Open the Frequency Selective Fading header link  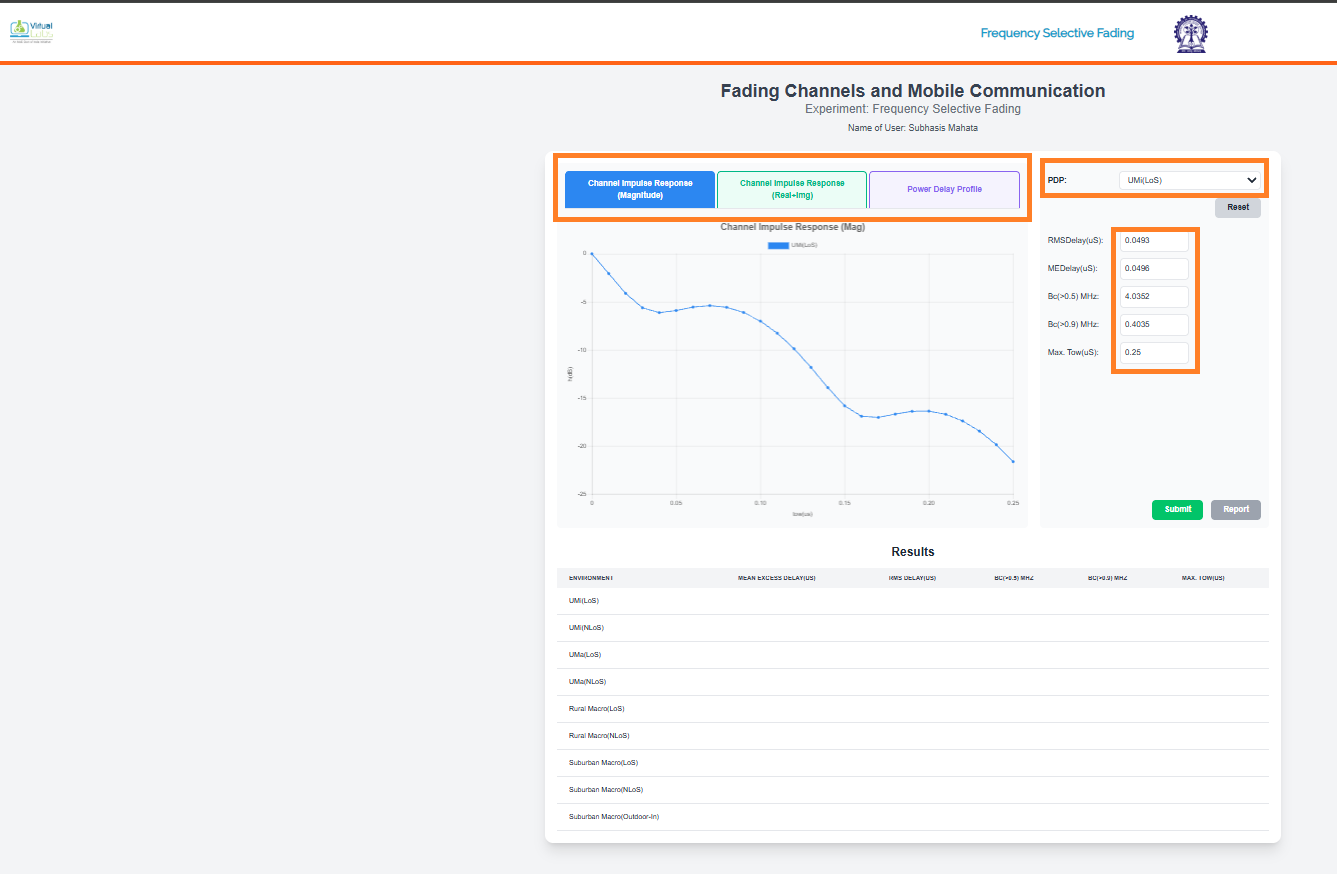(1057, 33)
